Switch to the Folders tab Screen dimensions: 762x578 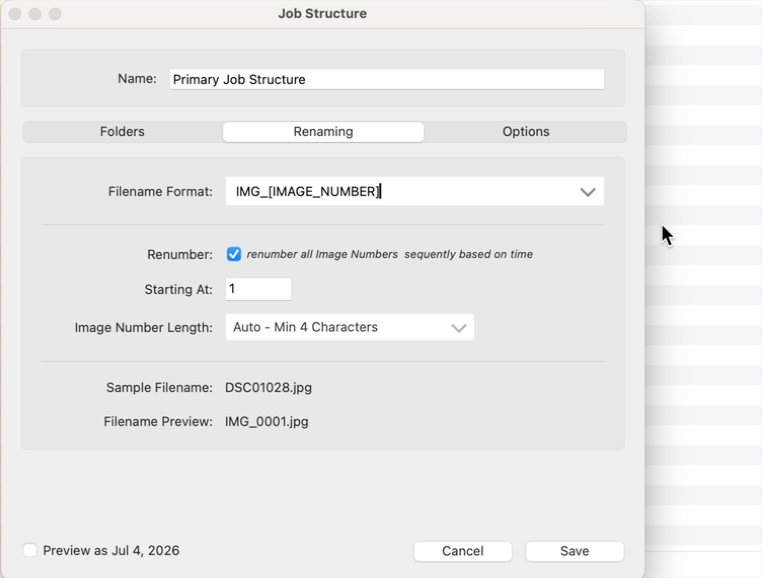point(122,132)
